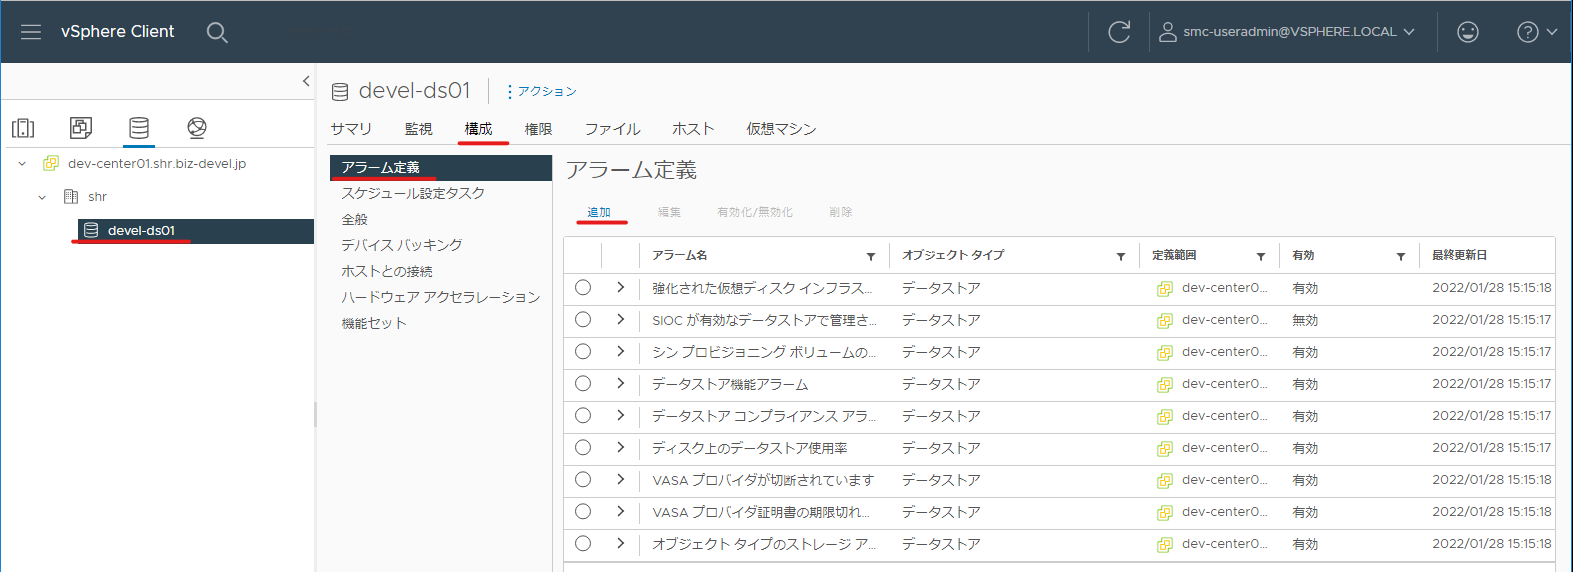Click the 編集 button
This screenshot has height=572, width=1573.
(x=669, y=212)
